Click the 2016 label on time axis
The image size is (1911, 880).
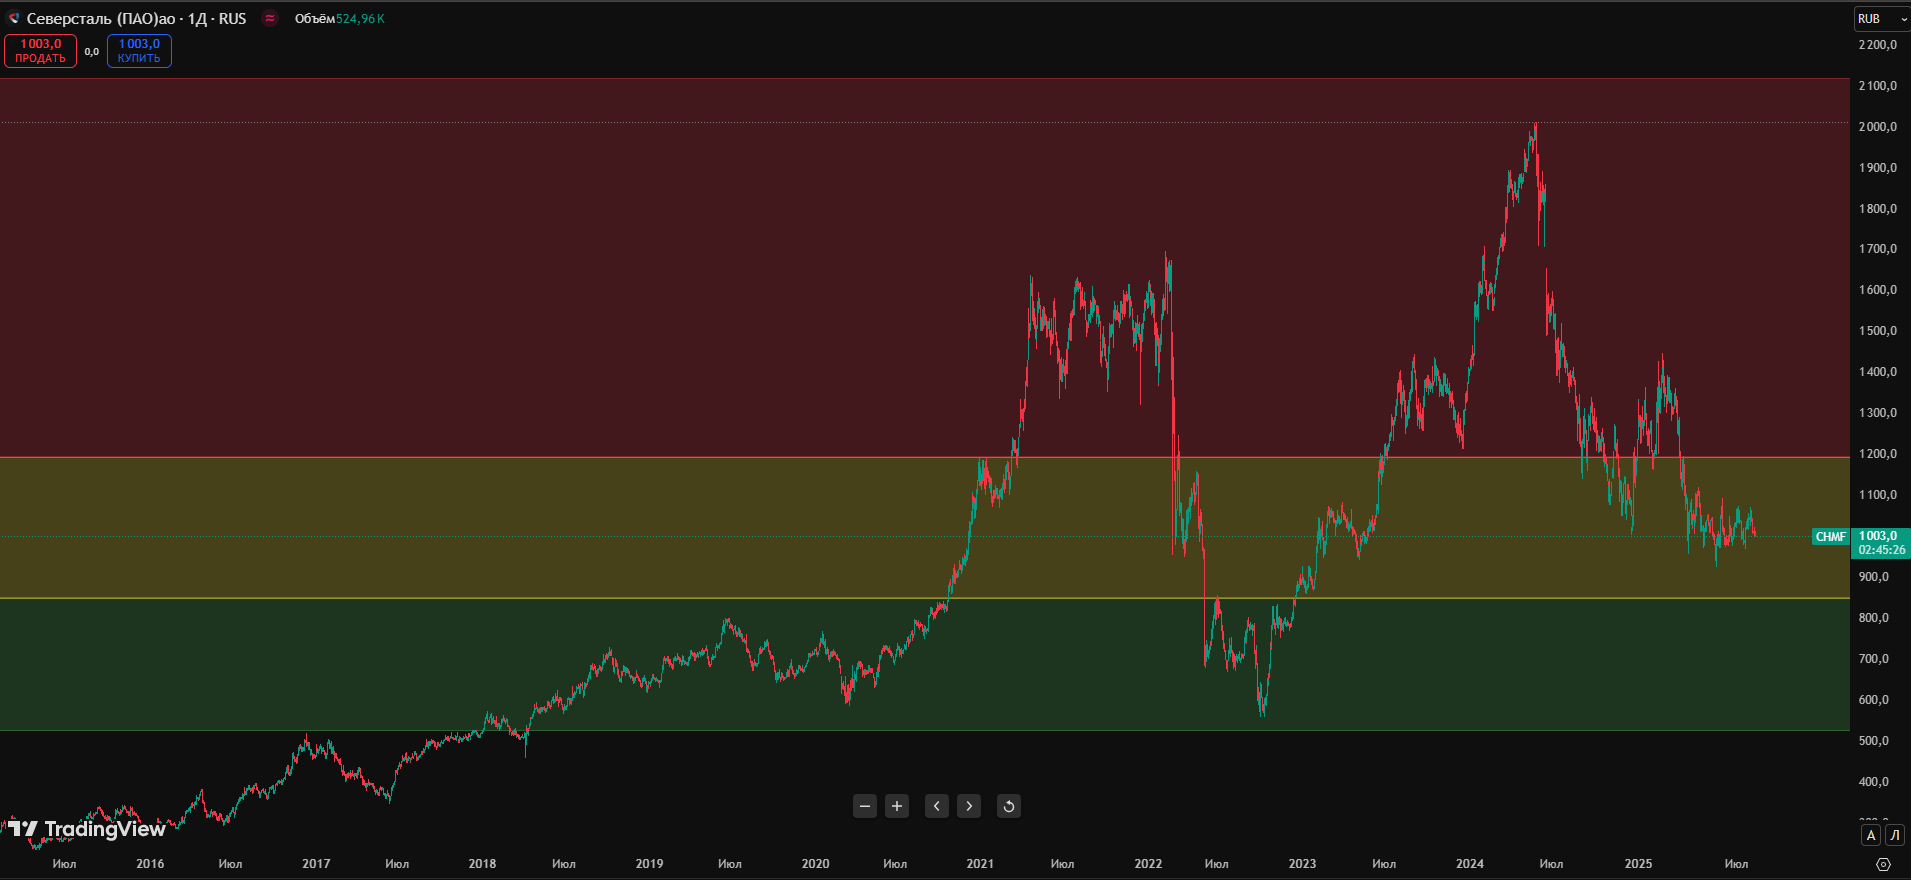[x=150, y=864]
